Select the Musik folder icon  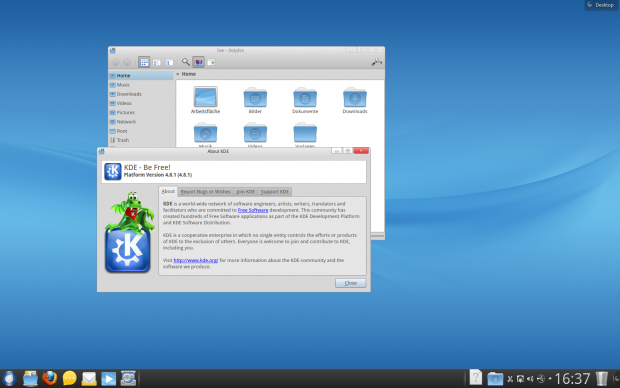click(205, 132)
